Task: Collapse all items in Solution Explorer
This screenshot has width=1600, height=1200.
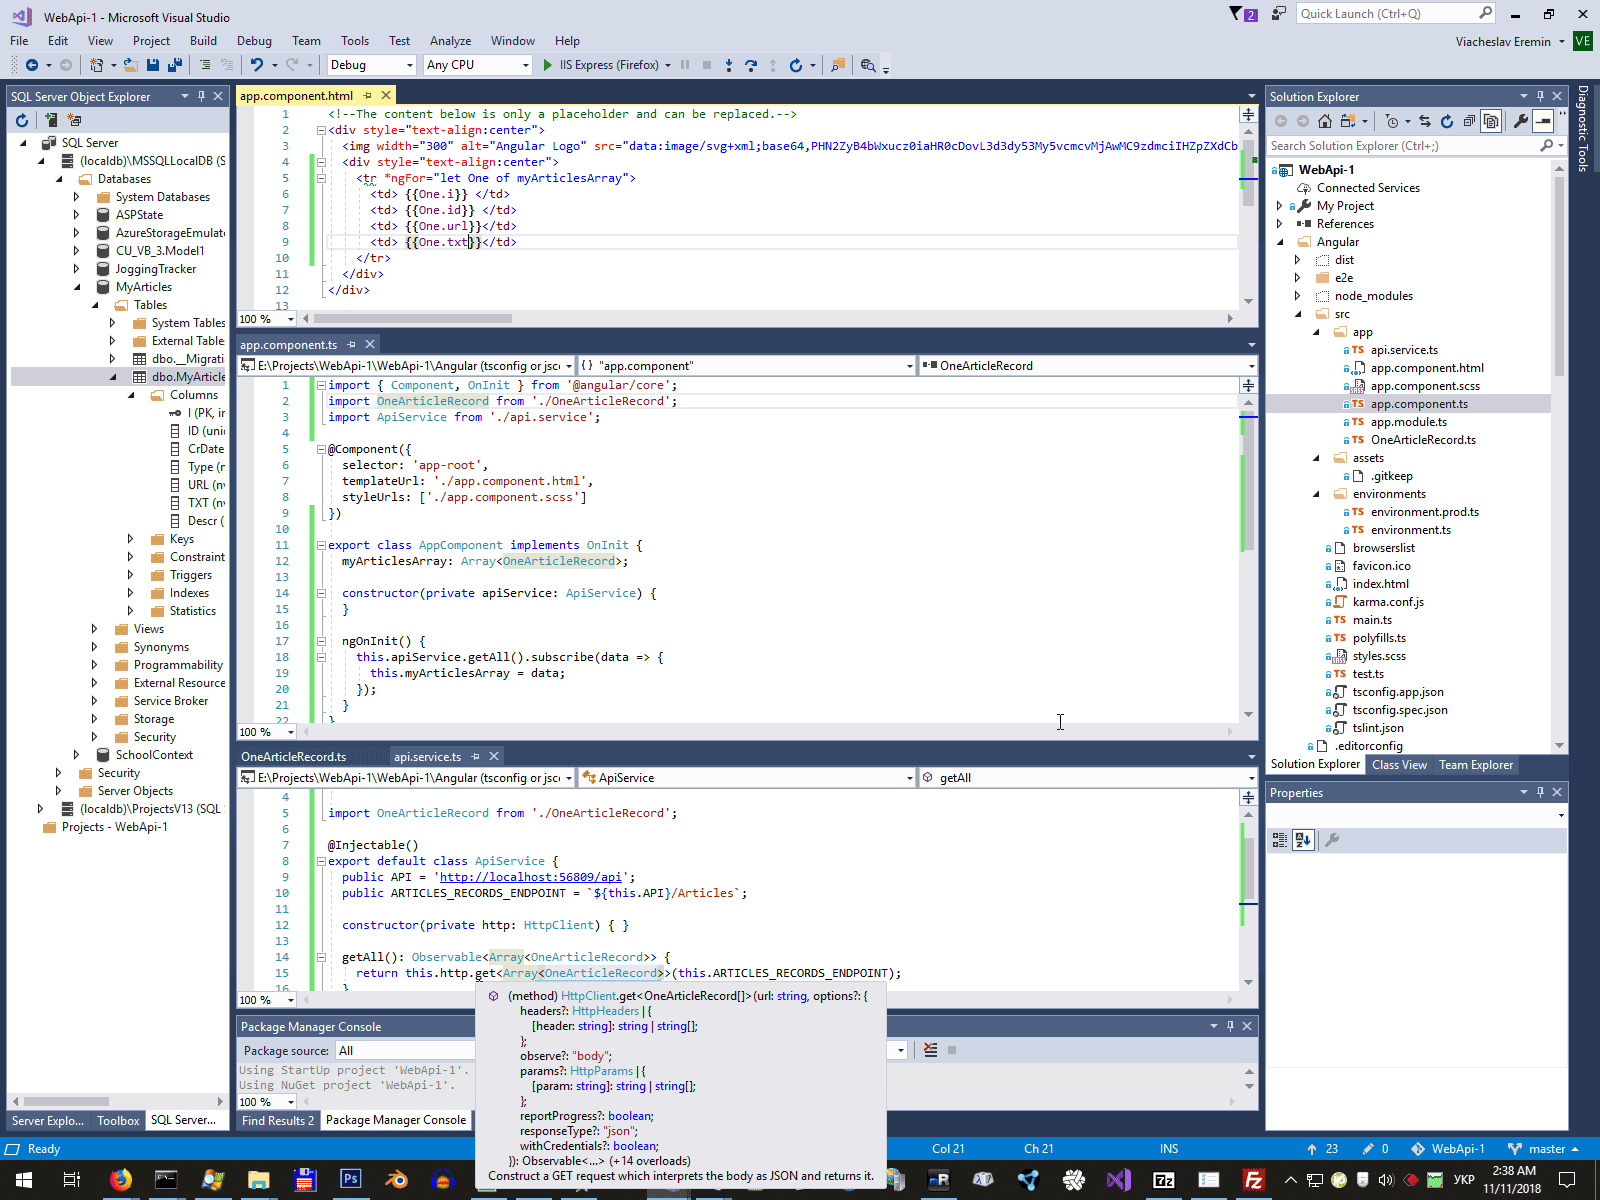Action: point(1469,121)
